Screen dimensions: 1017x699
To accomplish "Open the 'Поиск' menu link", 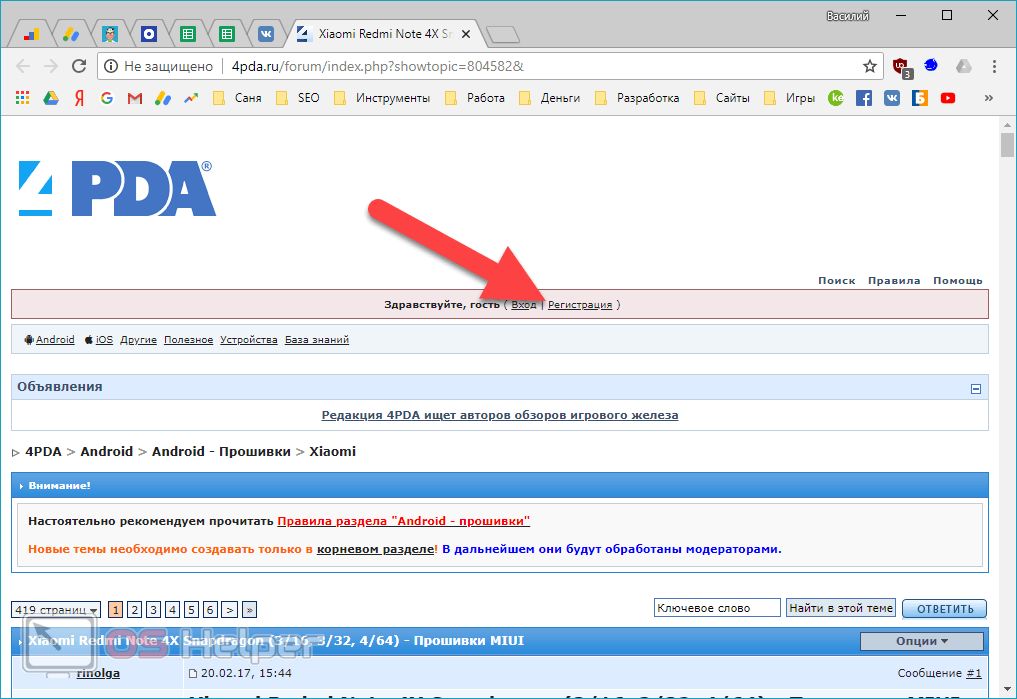I will 837,281.
